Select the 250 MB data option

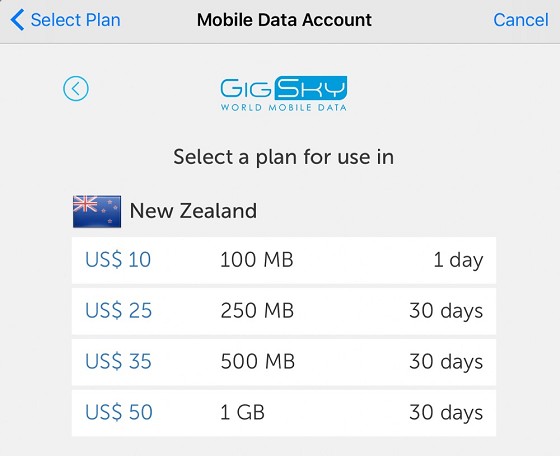(257, 310)
